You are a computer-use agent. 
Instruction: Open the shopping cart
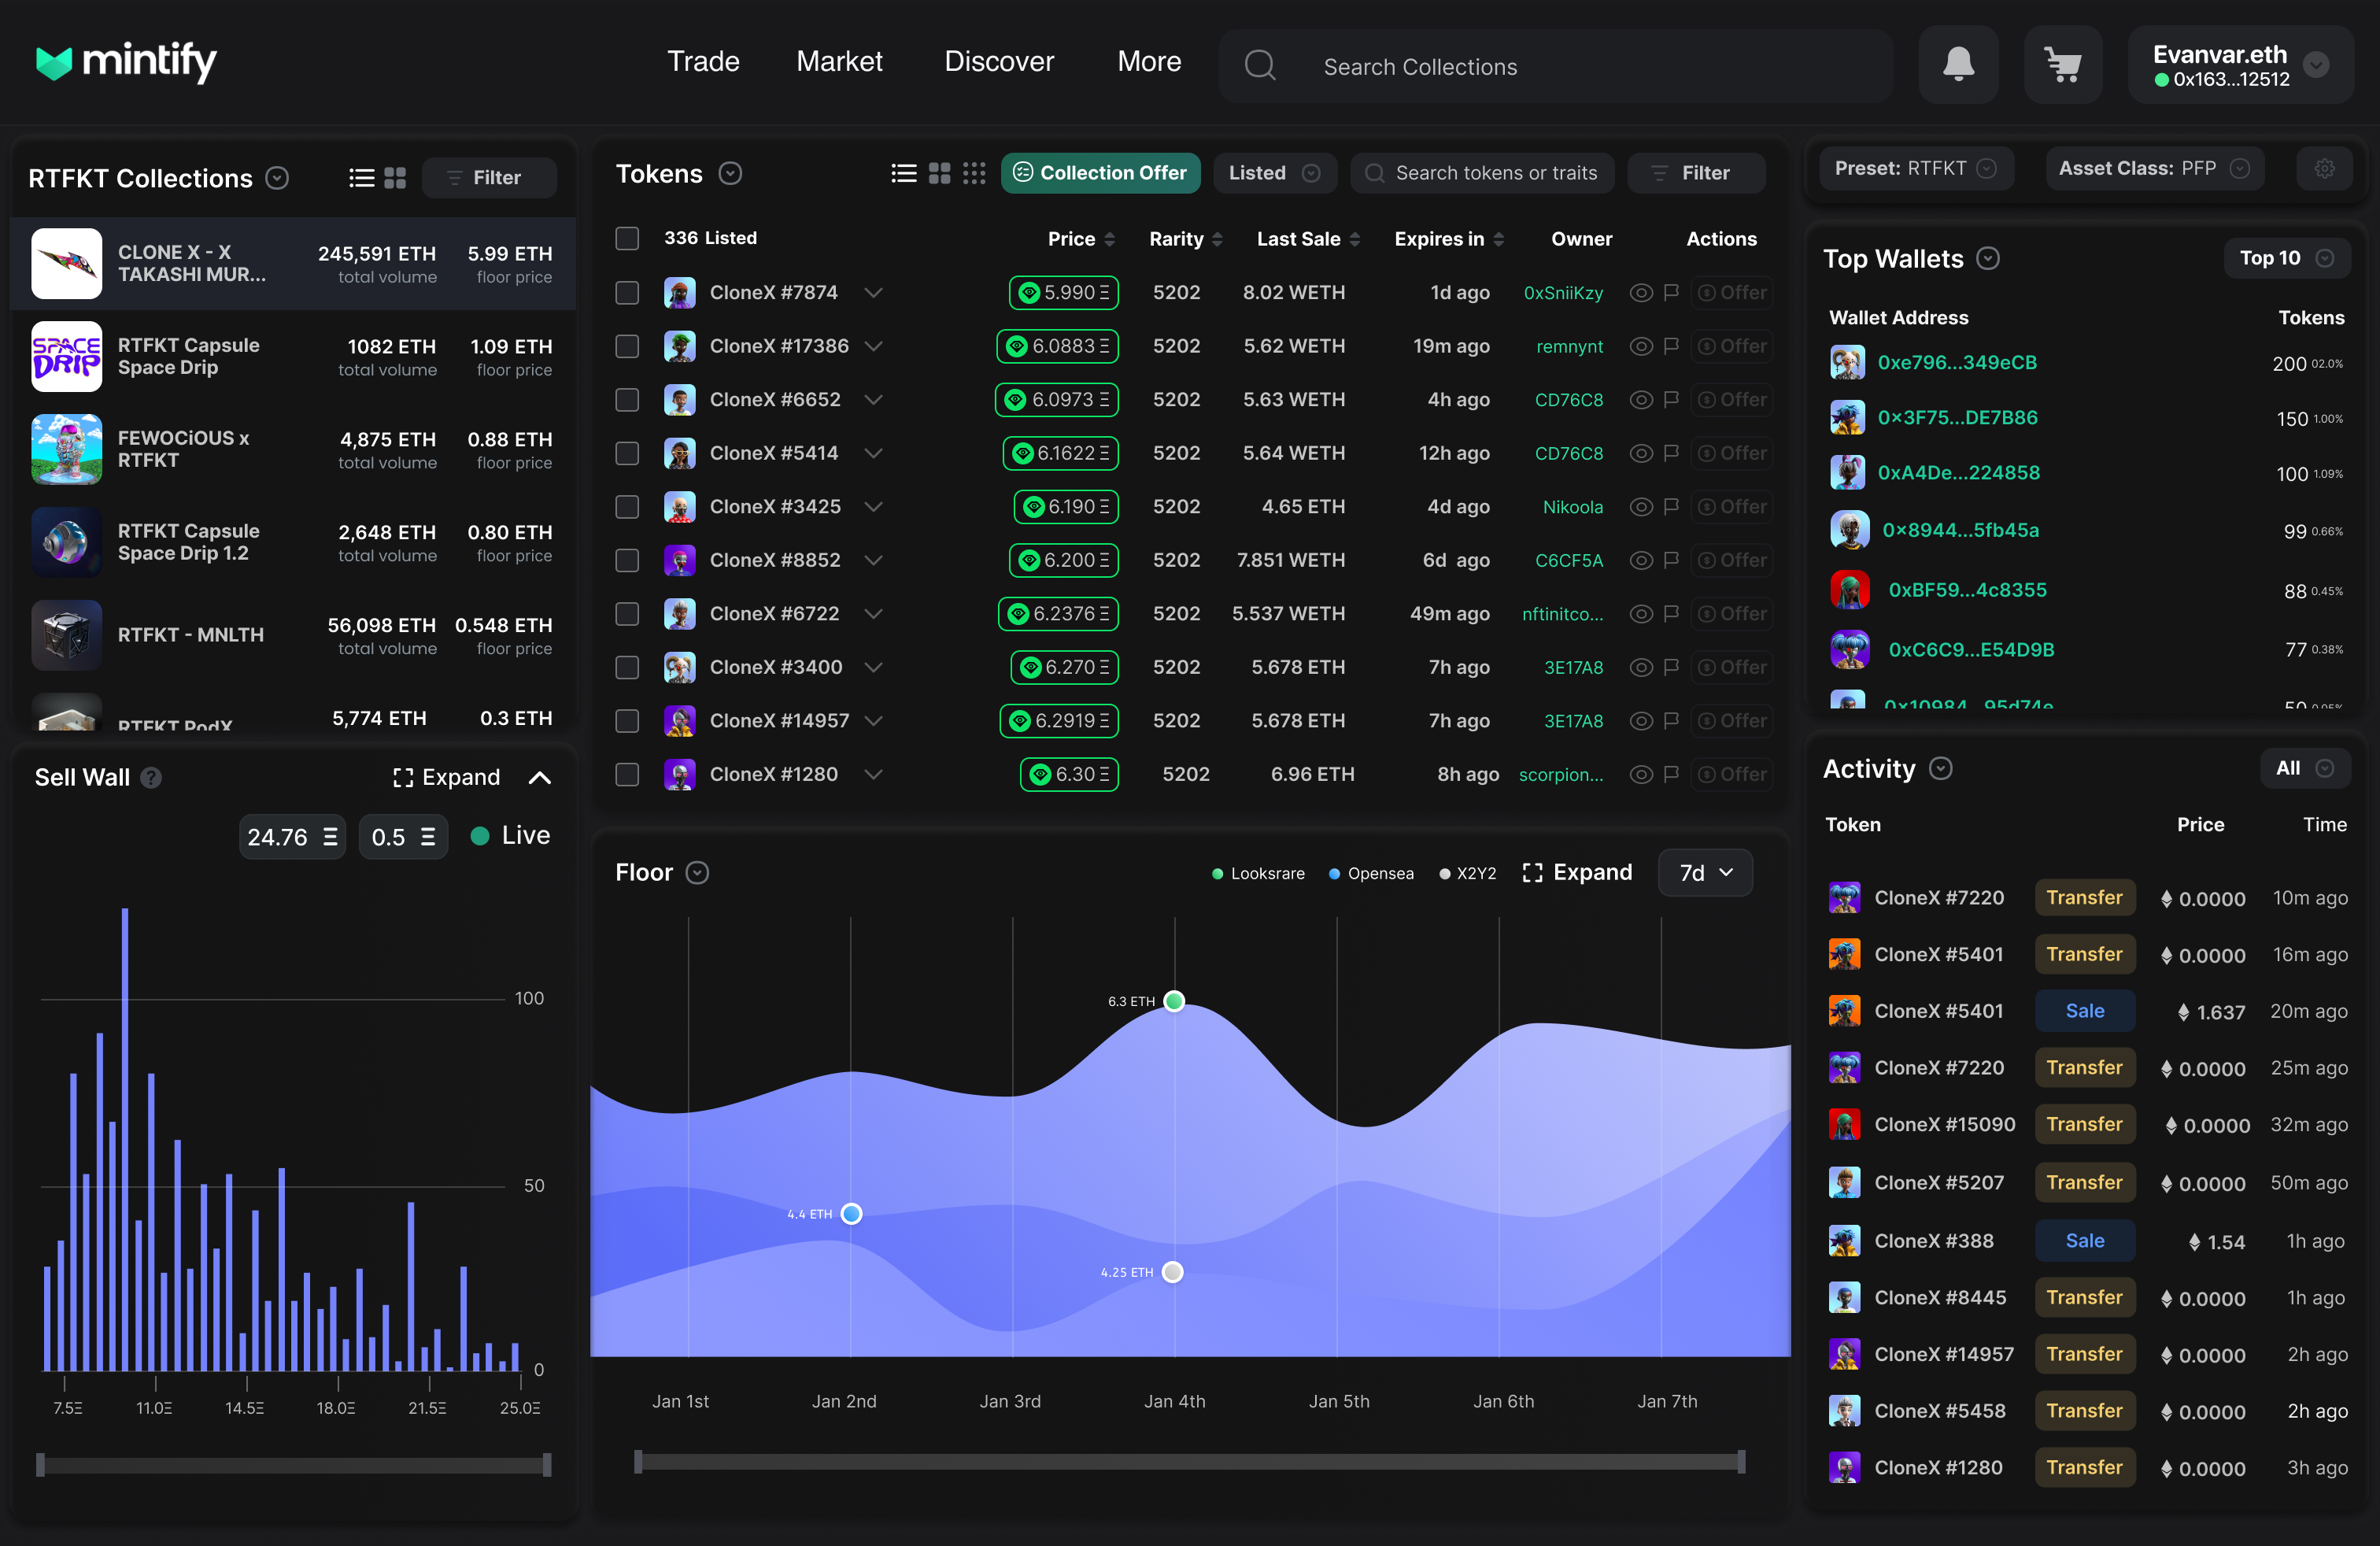(2062, 65)
